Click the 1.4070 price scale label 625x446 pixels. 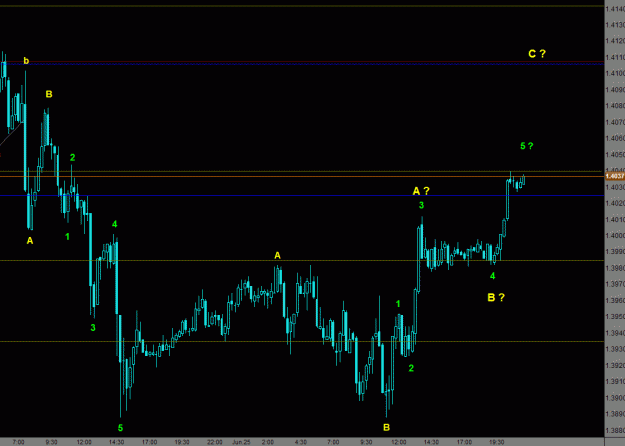615,122
